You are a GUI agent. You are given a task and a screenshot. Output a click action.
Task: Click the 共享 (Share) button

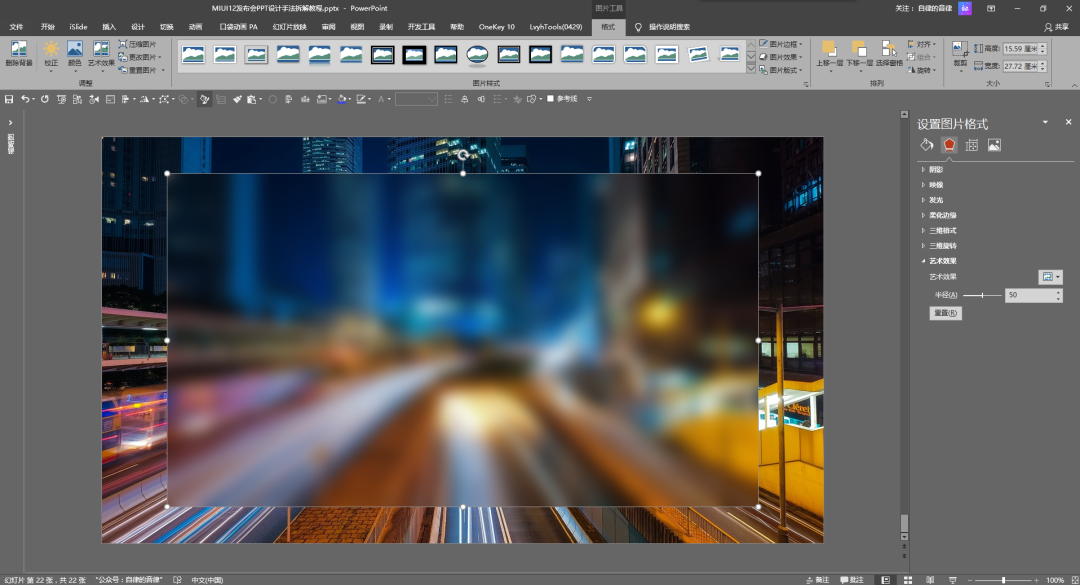coord(1055,27)
